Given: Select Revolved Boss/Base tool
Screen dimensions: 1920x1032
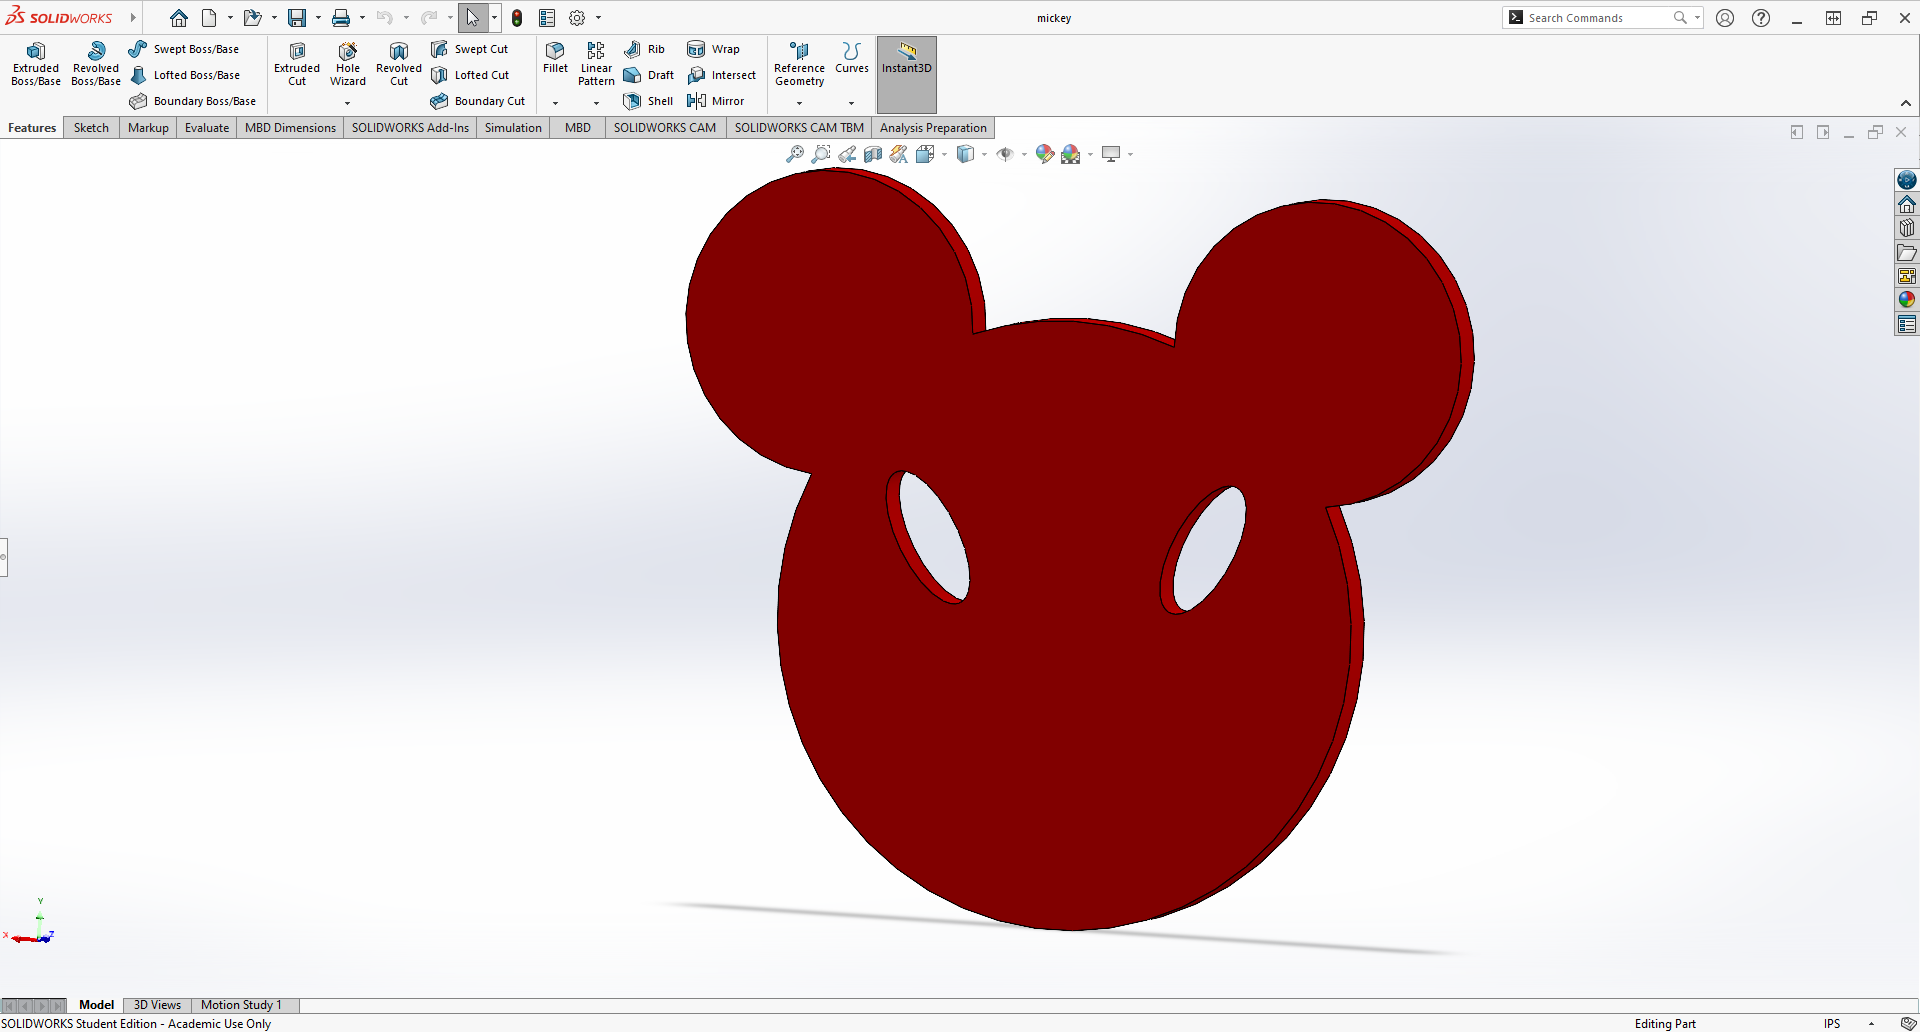Looking at the screenshot, I should [x=96, y=64].
